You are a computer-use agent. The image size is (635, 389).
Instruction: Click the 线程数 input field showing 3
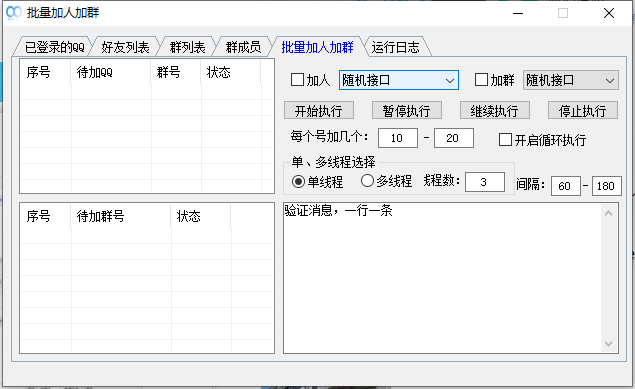tap(485, 182)
